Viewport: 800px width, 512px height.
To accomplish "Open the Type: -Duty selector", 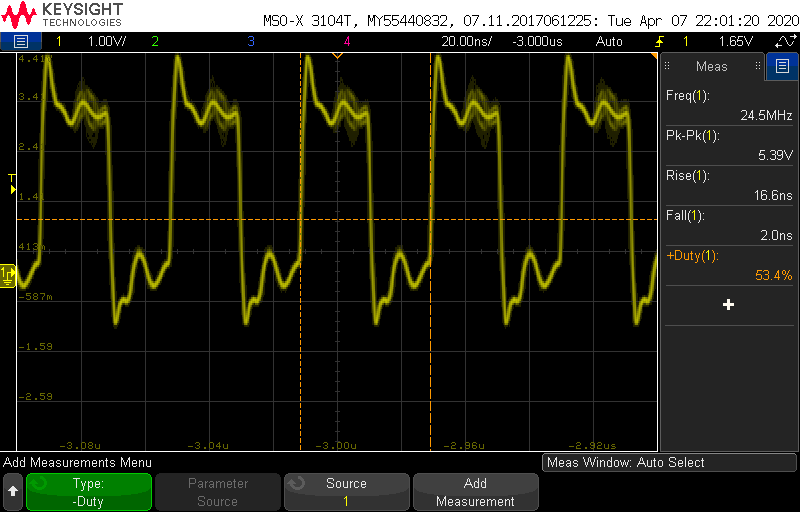I will (x=89, y=492).
